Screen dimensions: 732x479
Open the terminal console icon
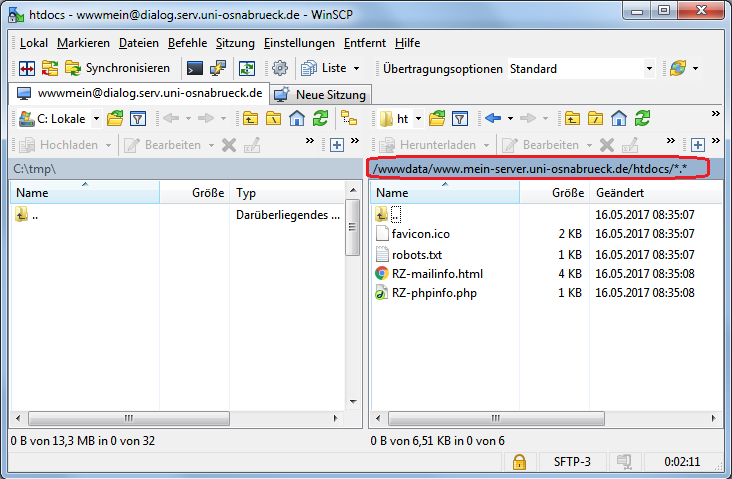[195, 68]
